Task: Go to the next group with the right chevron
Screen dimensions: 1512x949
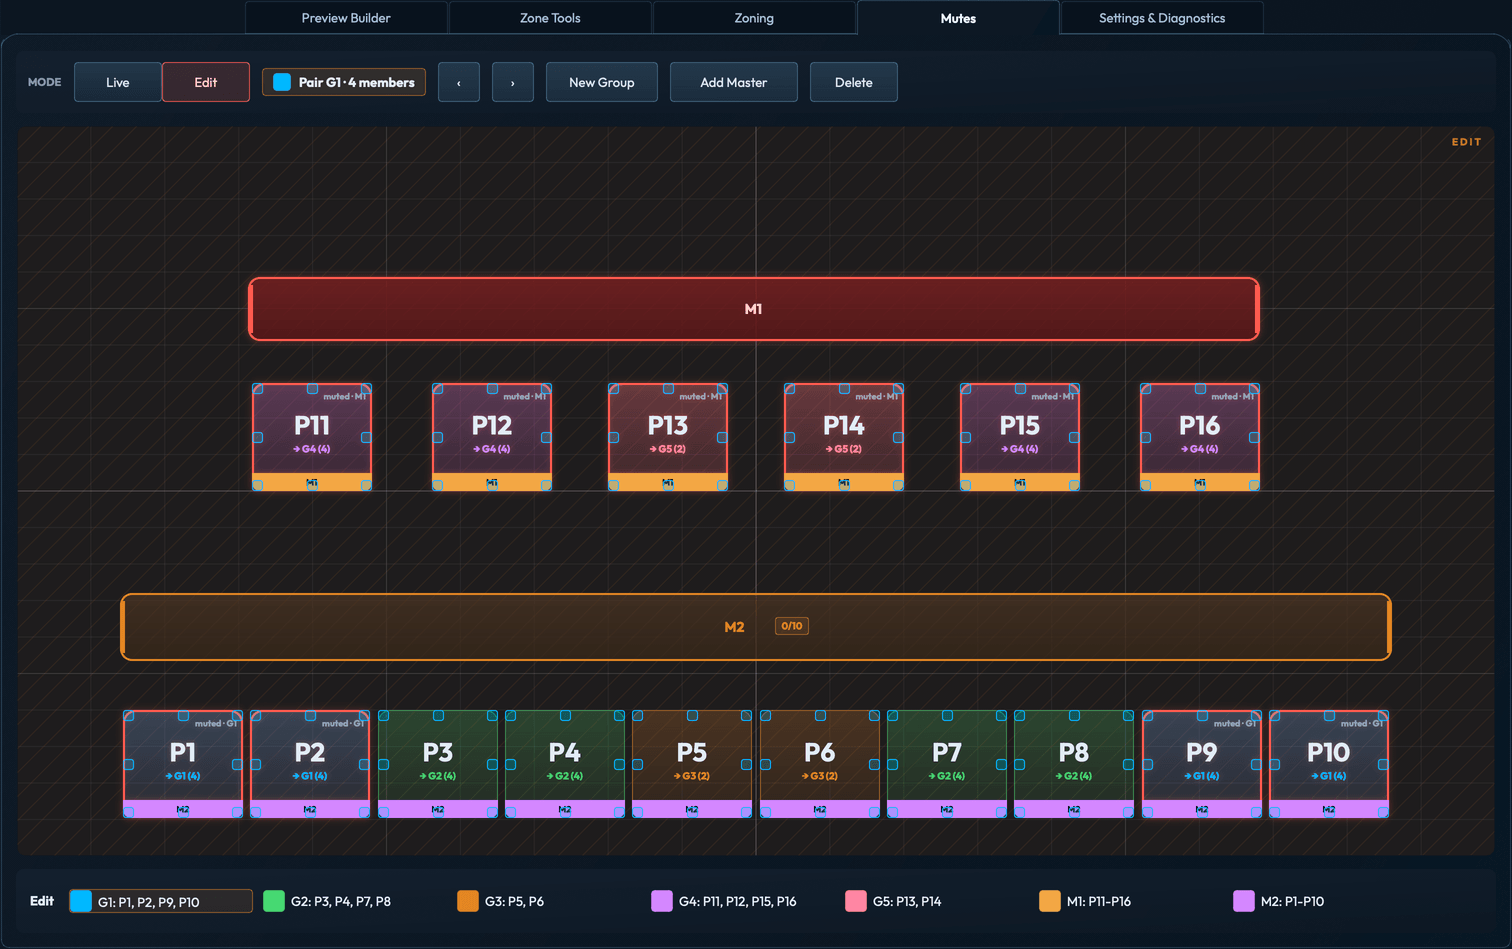Action: point(513,82)
